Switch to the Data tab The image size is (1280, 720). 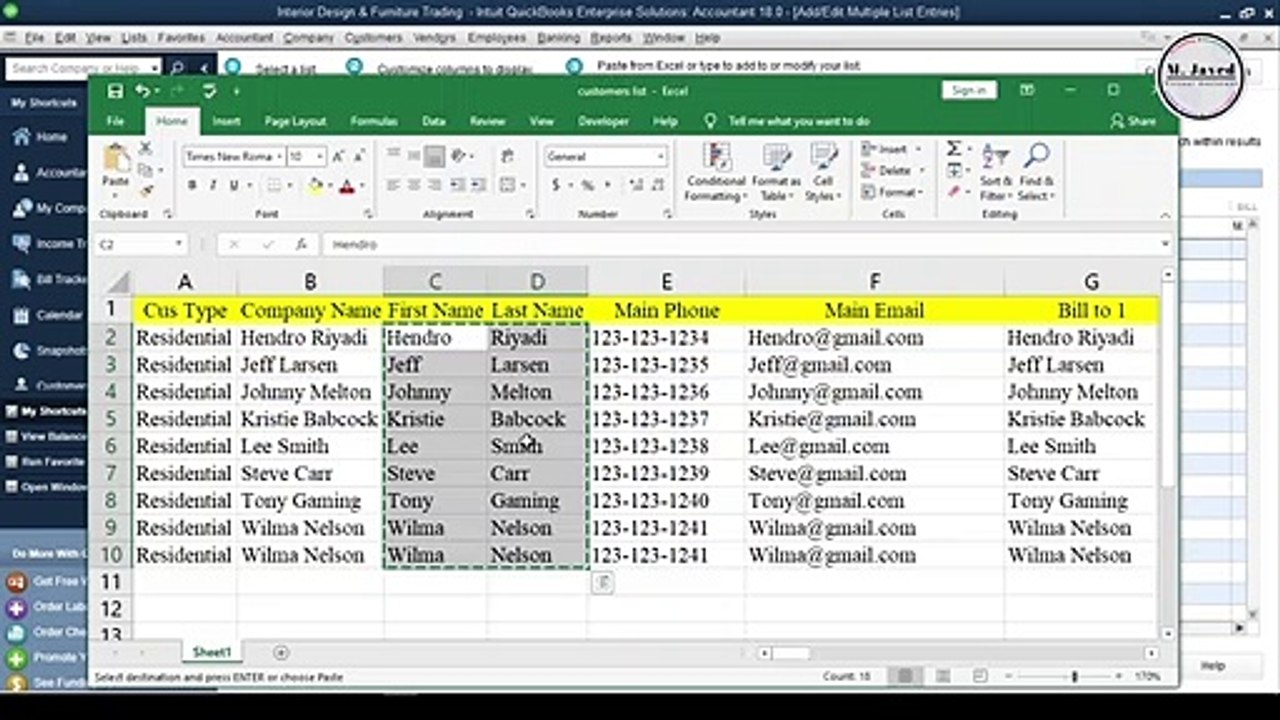(434, 121)
